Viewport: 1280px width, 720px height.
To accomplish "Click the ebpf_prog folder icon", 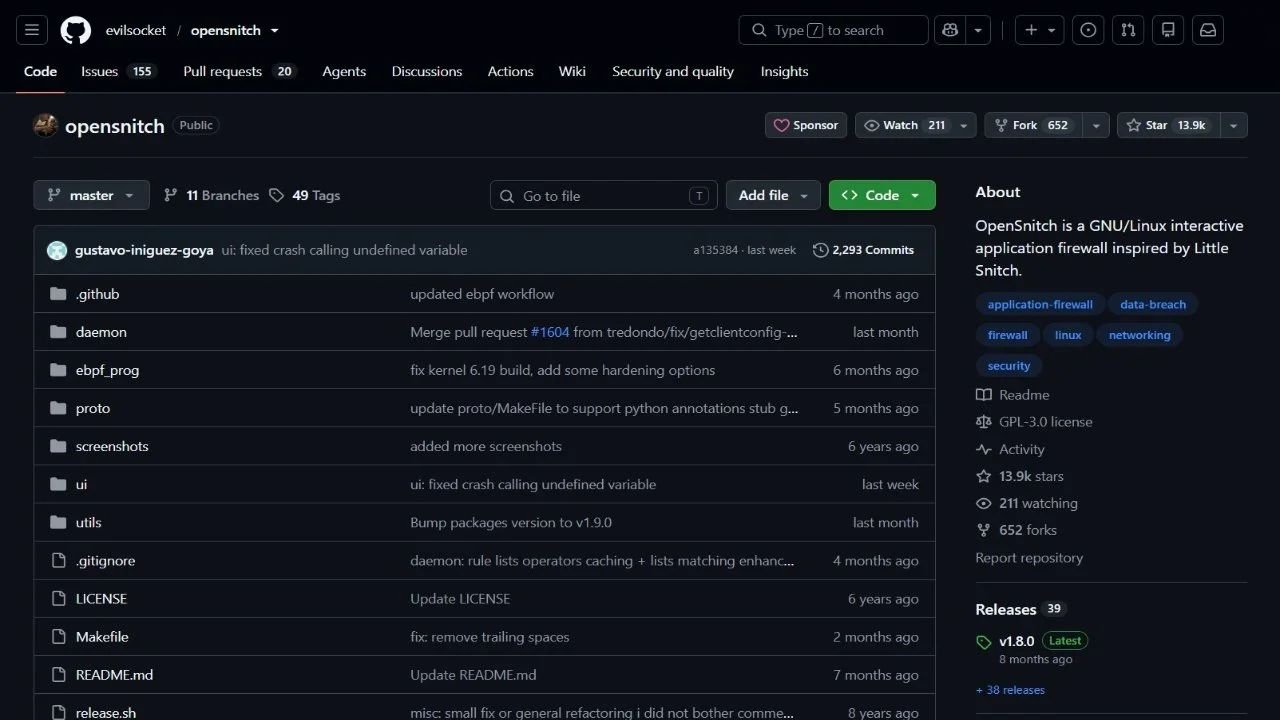I will click(58, 370).
